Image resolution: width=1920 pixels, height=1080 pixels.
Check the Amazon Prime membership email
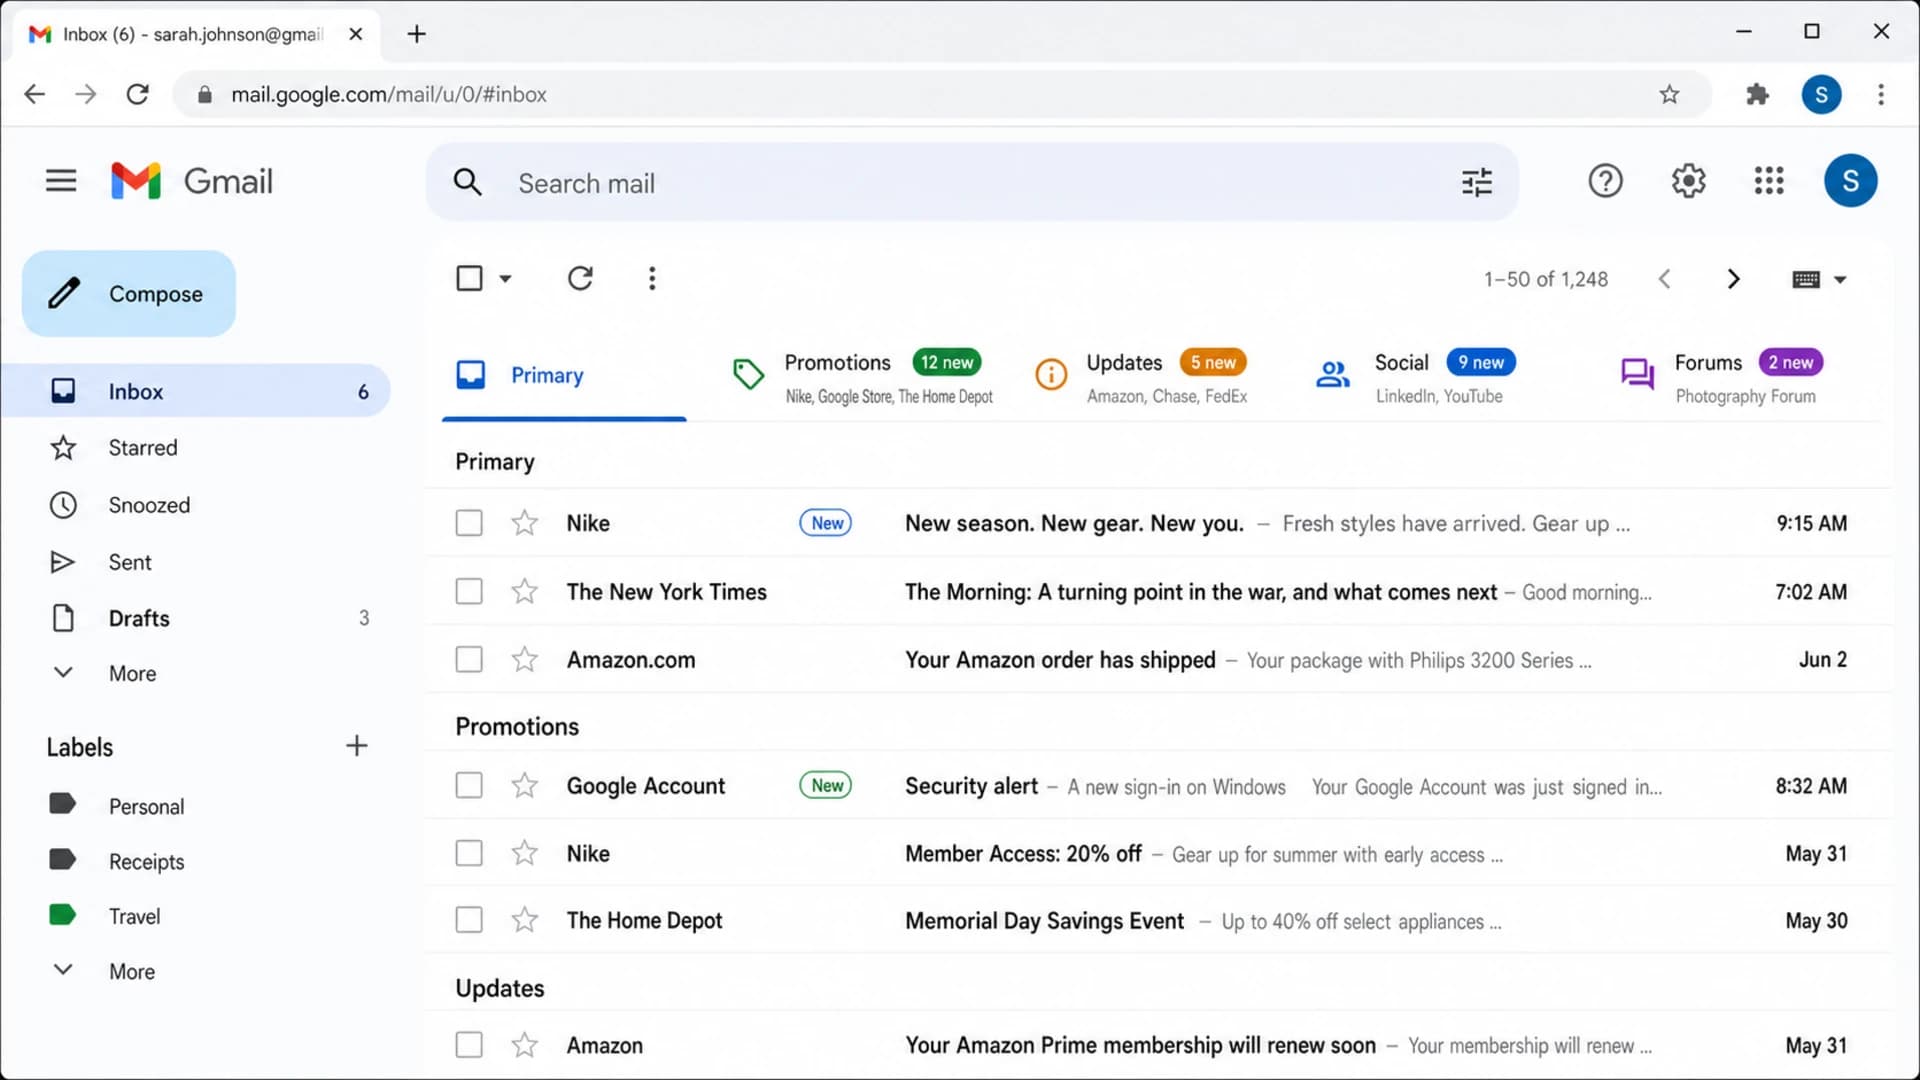469,1045
